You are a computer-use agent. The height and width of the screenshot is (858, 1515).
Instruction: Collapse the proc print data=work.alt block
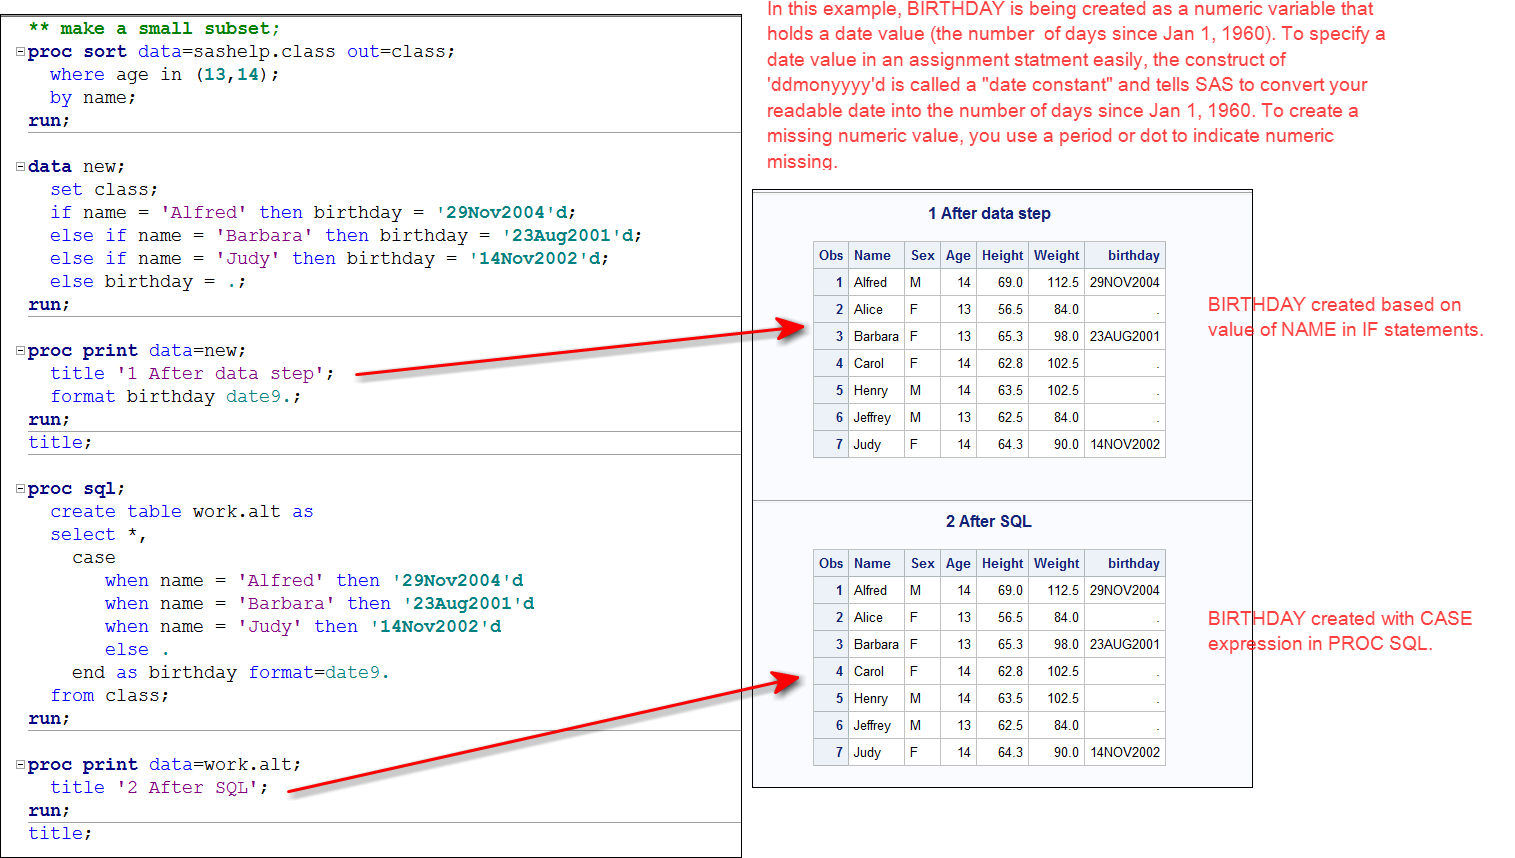pos(20,765)
